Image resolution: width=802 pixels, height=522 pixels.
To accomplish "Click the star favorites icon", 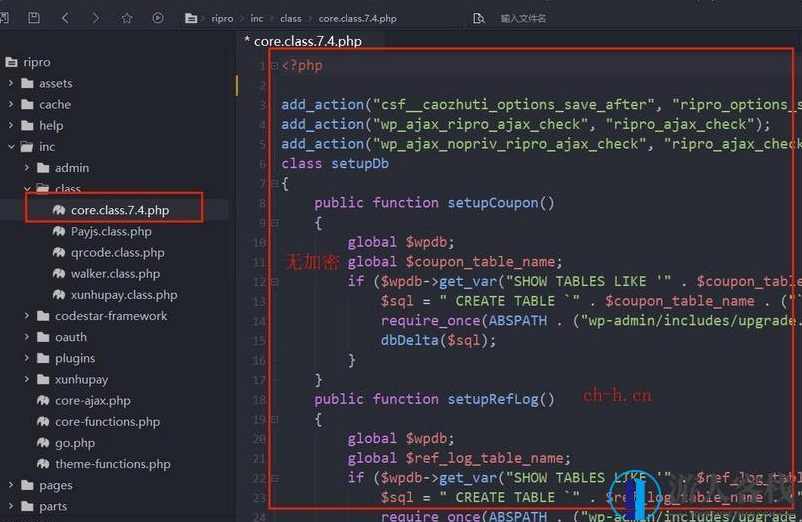I will point(127,18).
